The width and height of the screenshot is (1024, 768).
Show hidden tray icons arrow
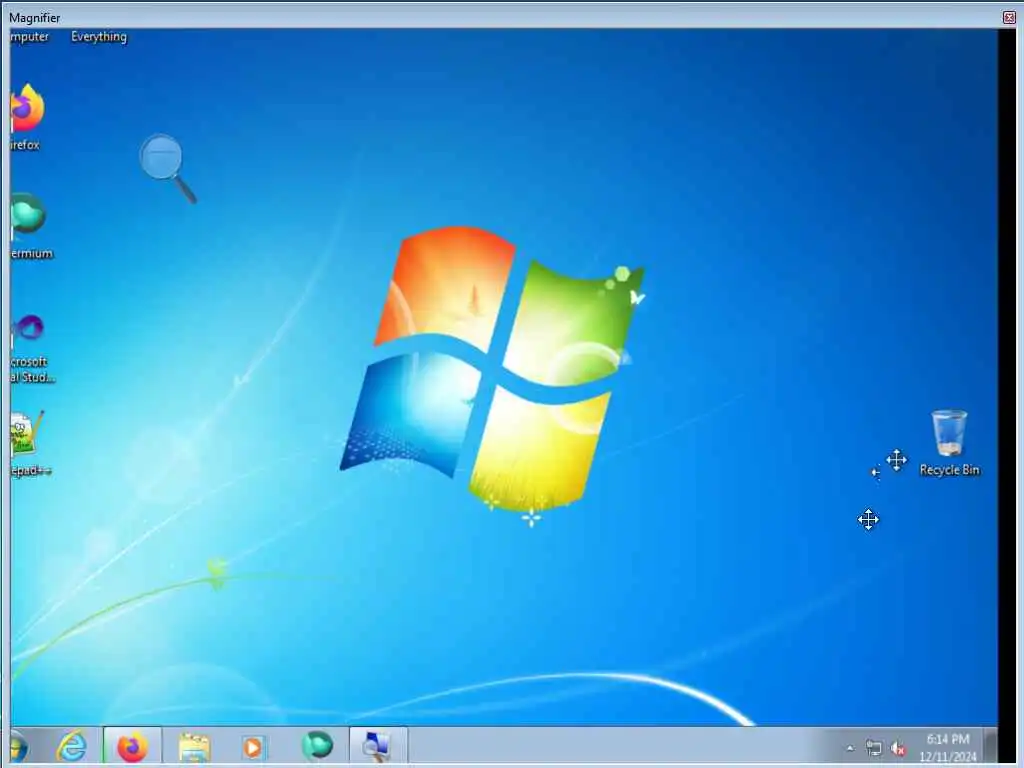(850, 748)
